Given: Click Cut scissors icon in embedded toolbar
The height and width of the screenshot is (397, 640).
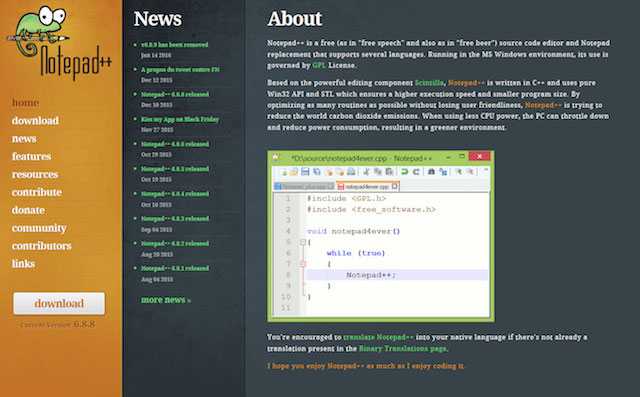Looking at the screenshot, I should click(x=367, y=172).
